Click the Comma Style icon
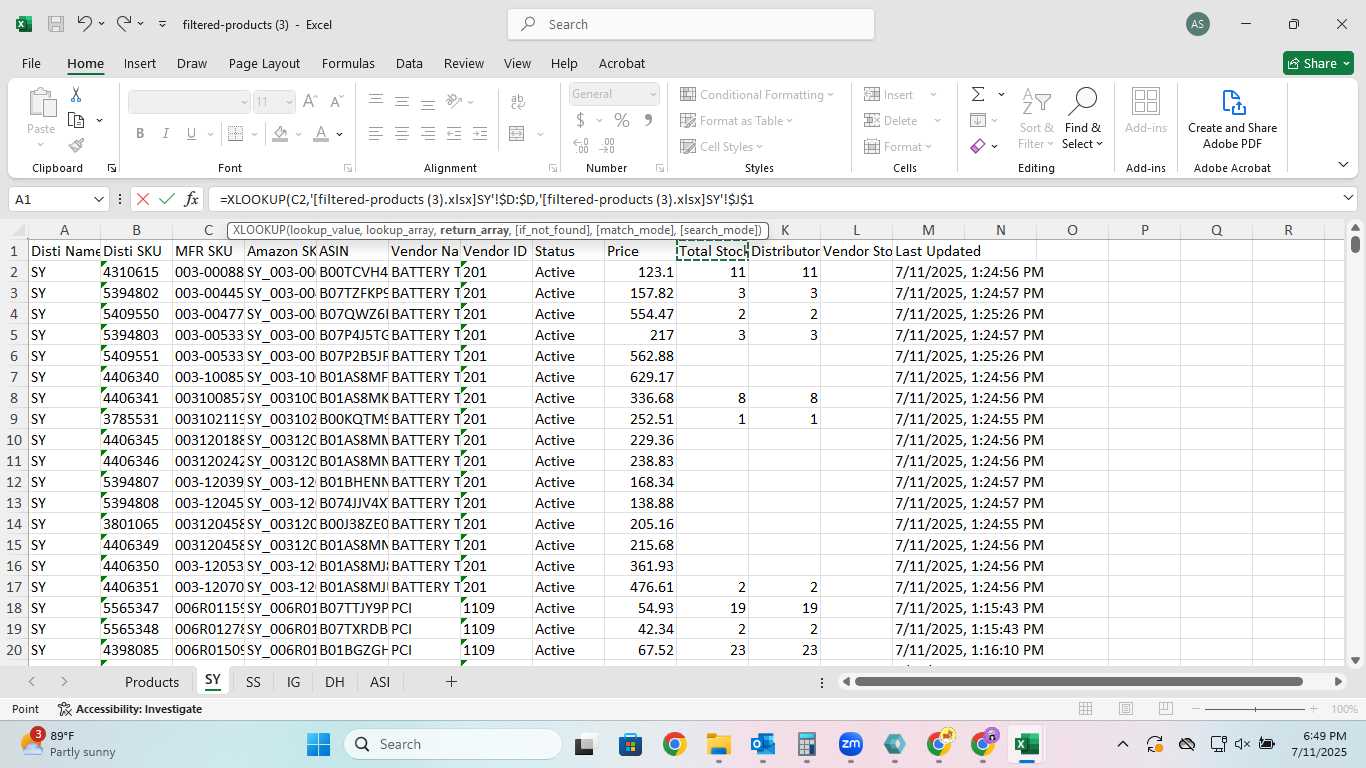1366x768 pixels. [x=648, y=120]
